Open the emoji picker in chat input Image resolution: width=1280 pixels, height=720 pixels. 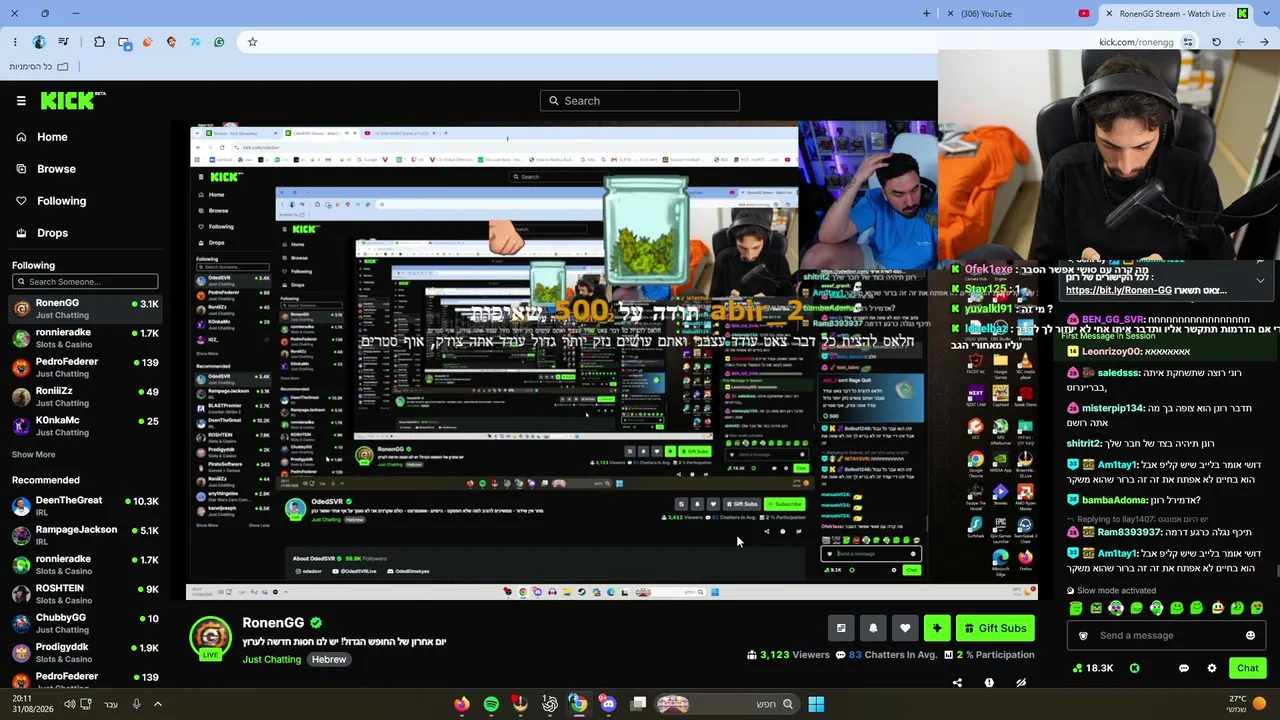tap(1250, 635)
